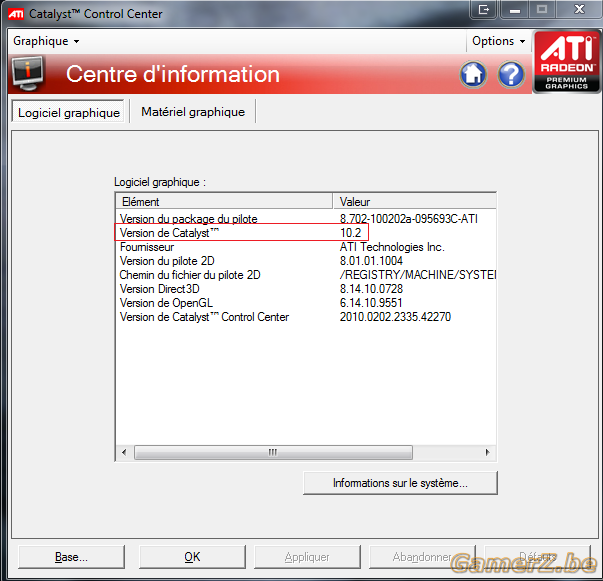
Task: Click the Abandonner button
Action: [x=422, y=556]
